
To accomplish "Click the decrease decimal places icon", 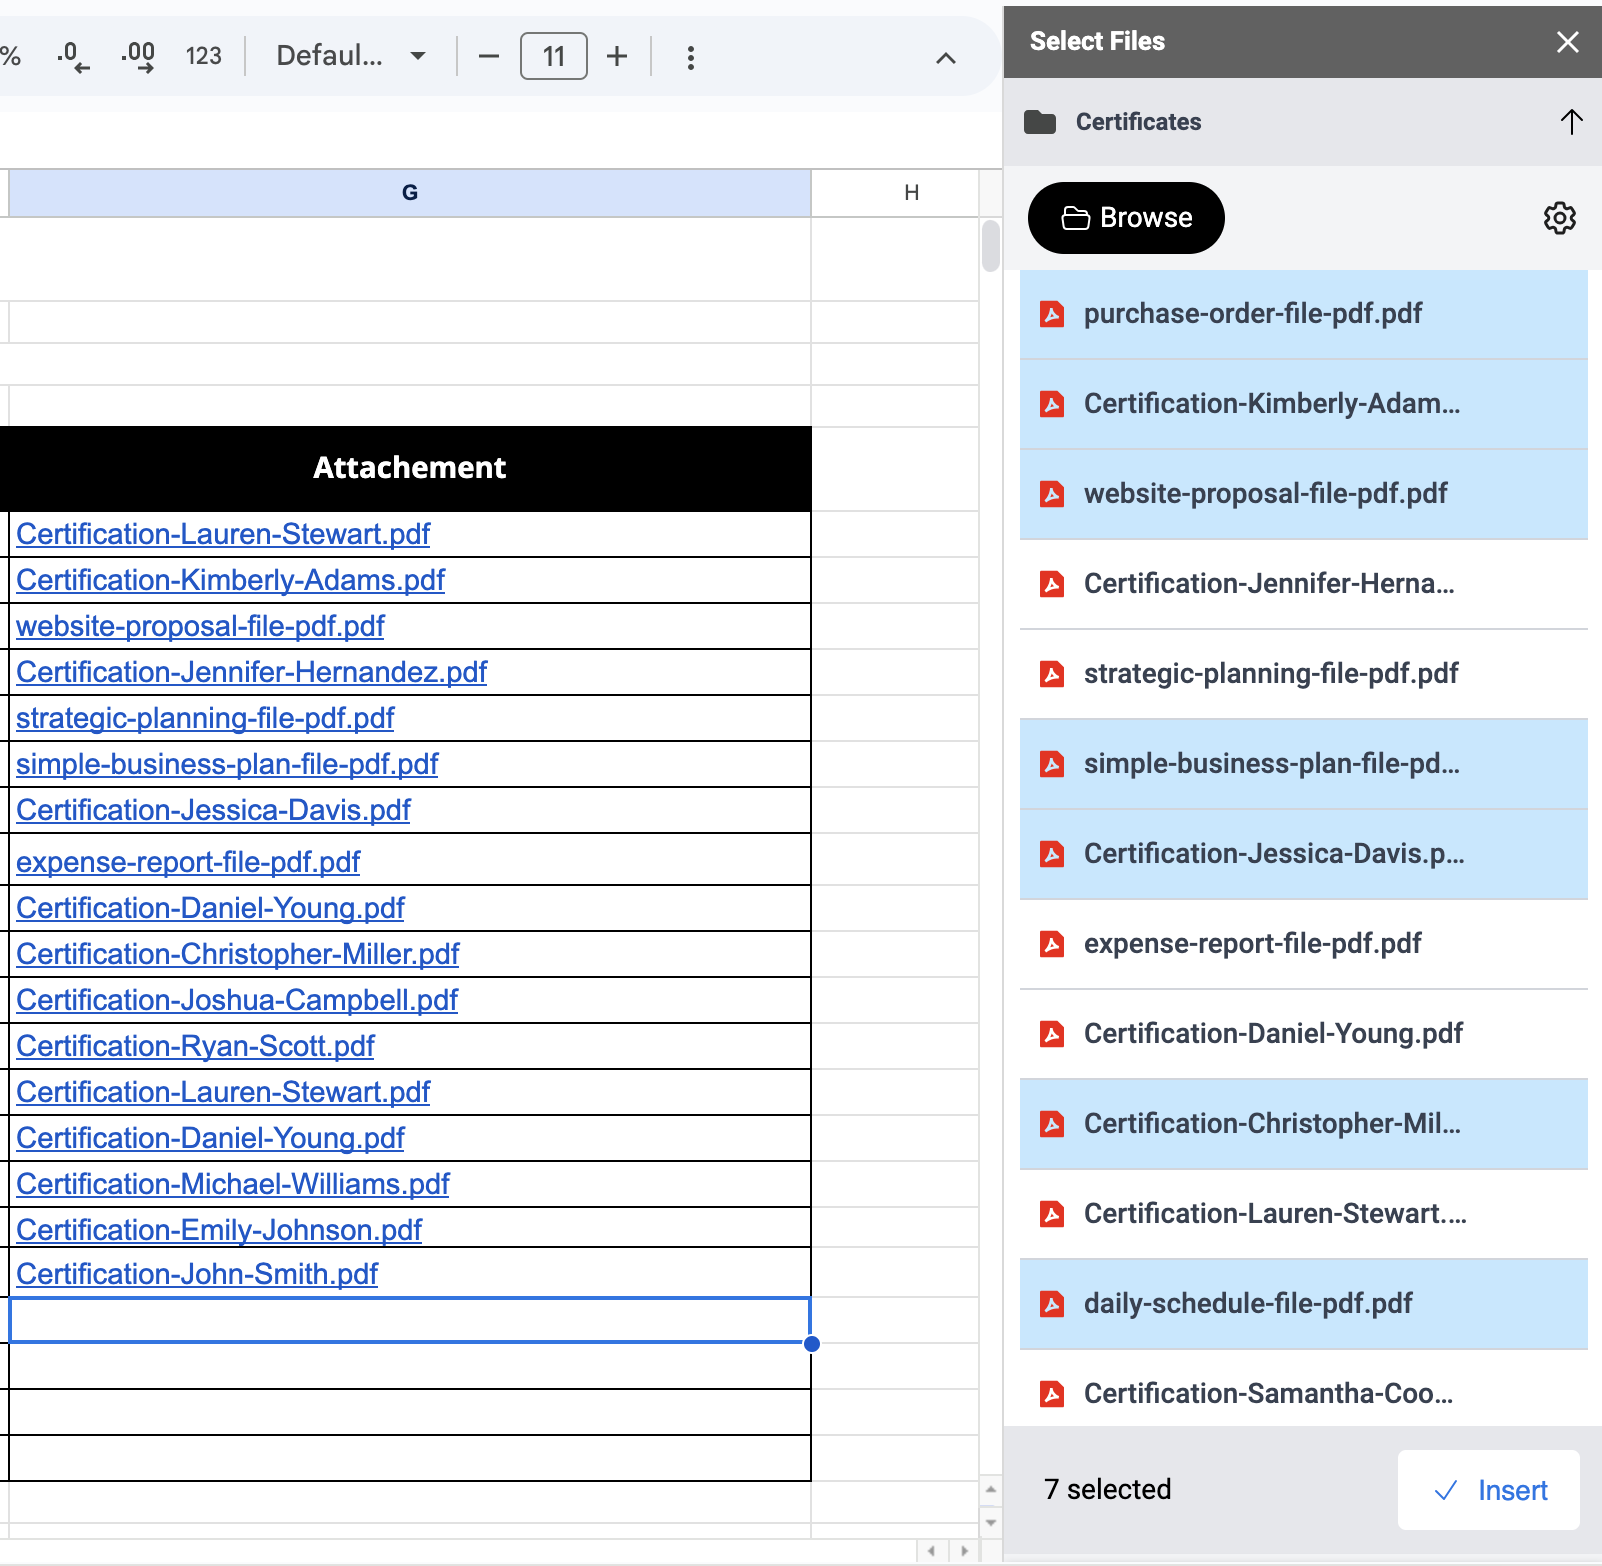I will point(73,56).
